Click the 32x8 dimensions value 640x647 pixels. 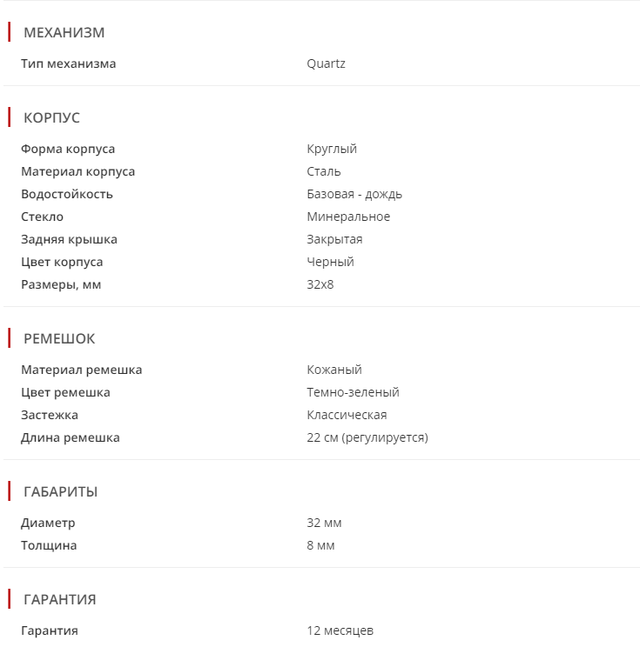click(320, 285)
